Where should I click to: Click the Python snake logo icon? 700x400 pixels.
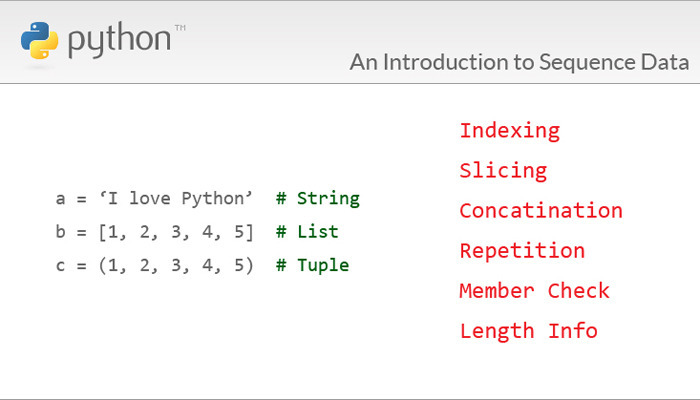pos(39,40)
